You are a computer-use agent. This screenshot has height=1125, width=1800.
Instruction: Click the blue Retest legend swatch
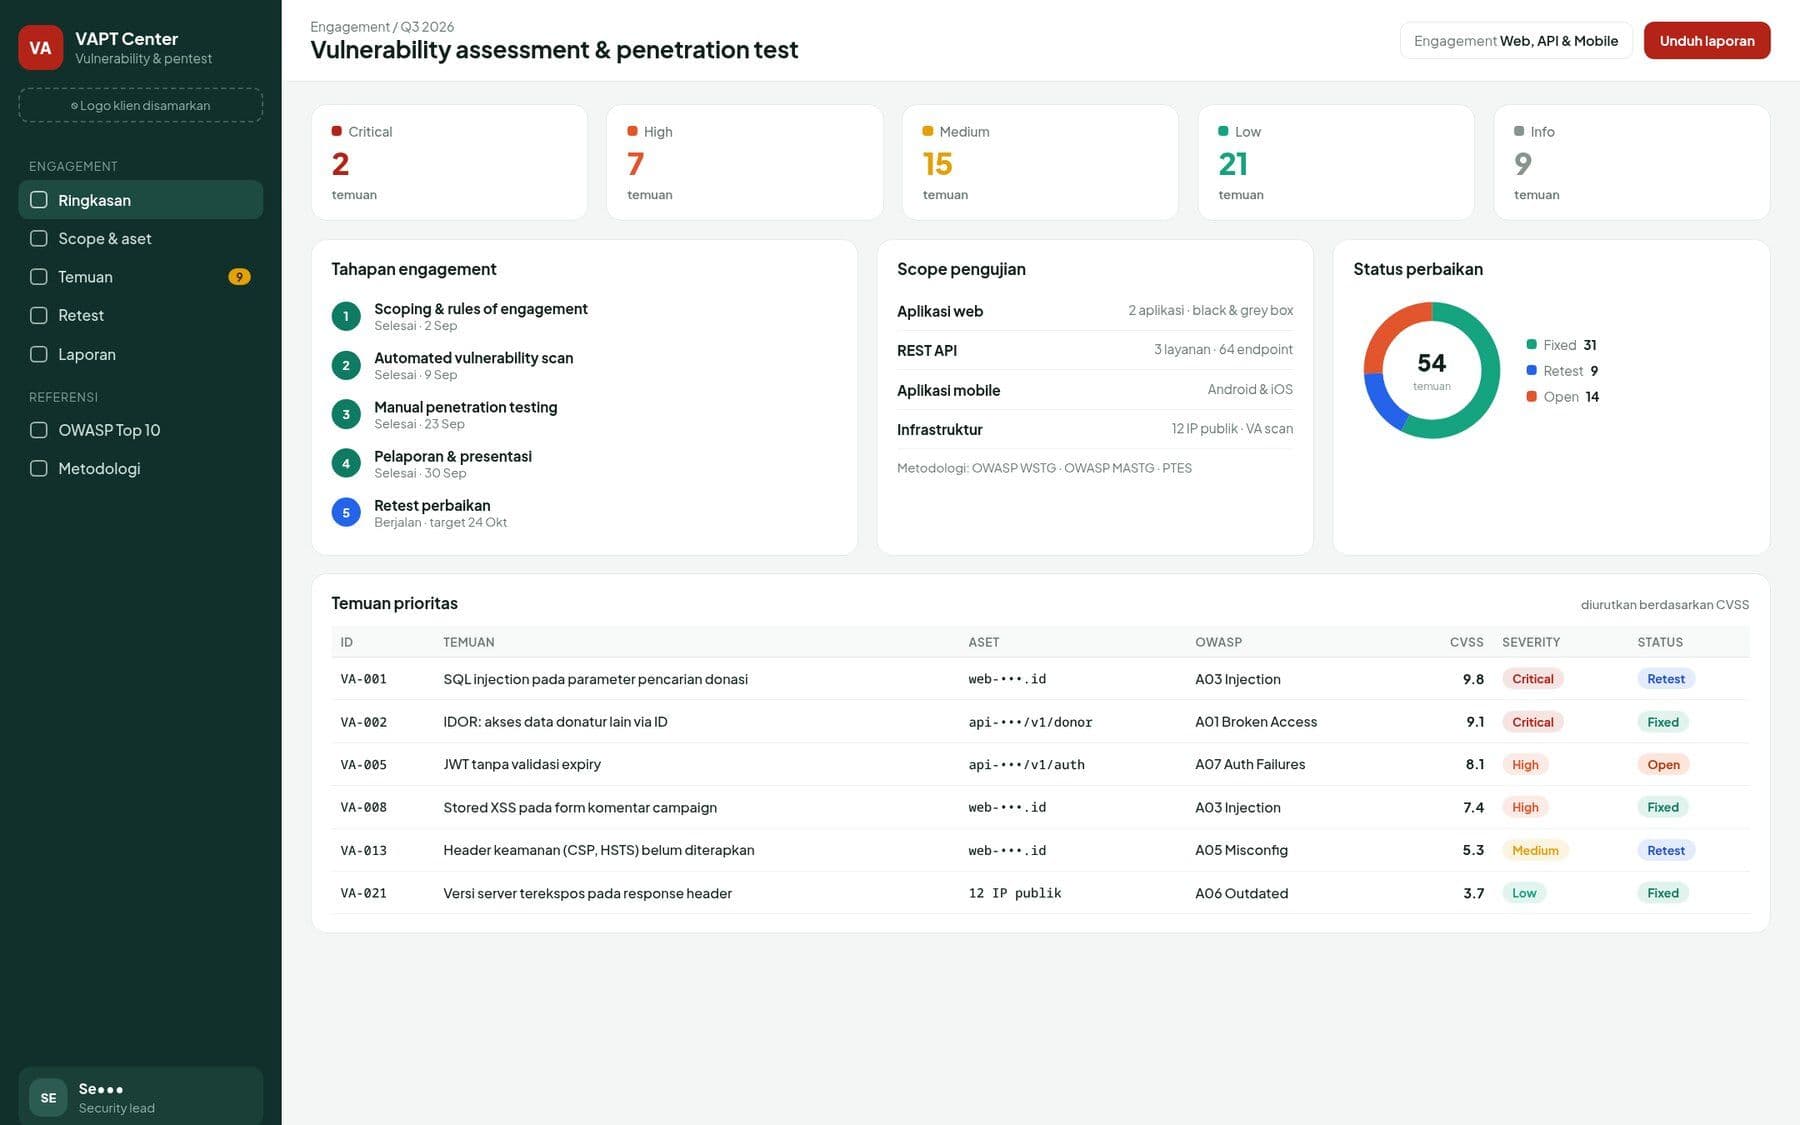(1531, 371)
